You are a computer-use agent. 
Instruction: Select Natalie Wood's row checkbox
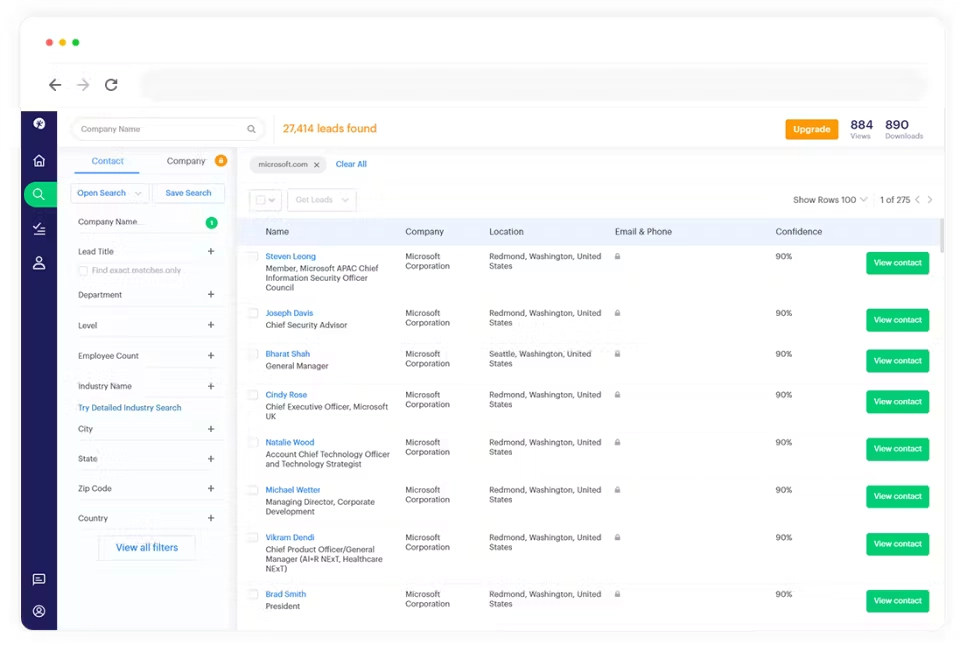point(252,442)
